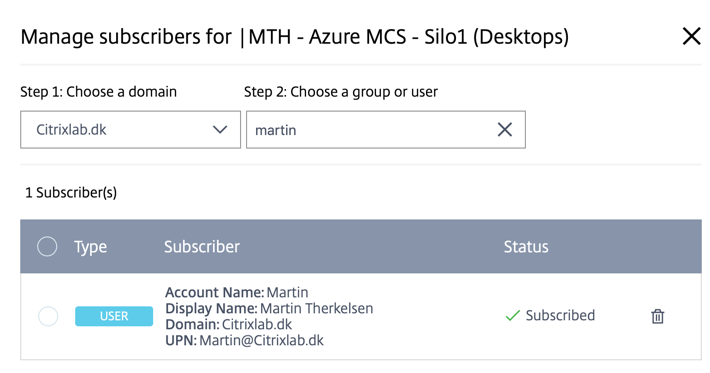The height and width of the screenshot is (373, 710).
Task: Sort by the Subscriber column header
Action: [202, 247]
